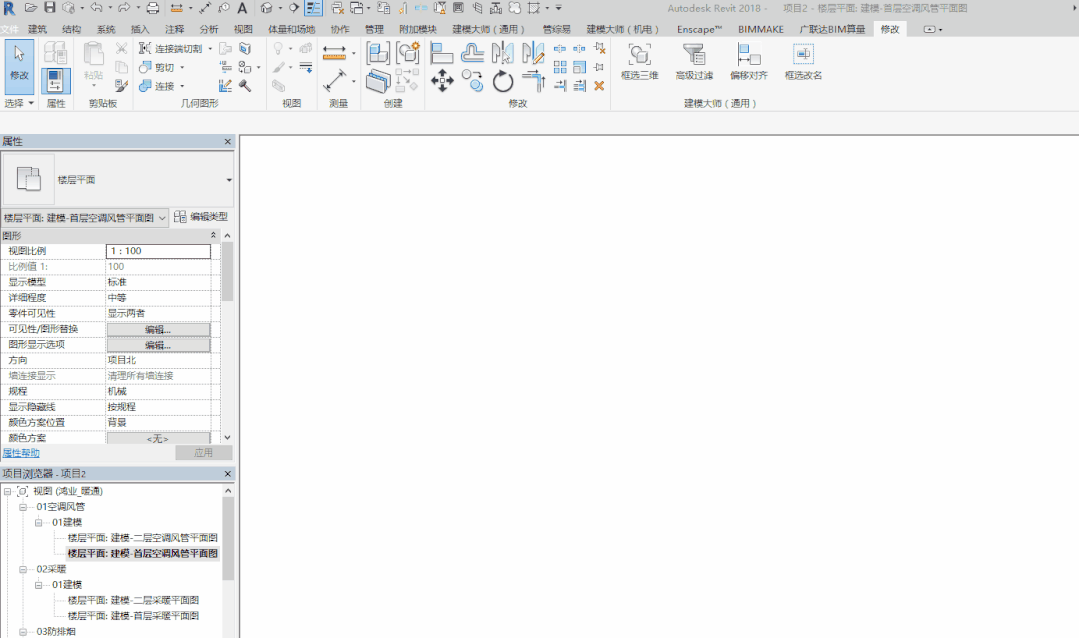Select 建模-二层空调风管平面图 in the project browser
Image resolution: width=1079 pixels, height=638 pixels.
142,538
